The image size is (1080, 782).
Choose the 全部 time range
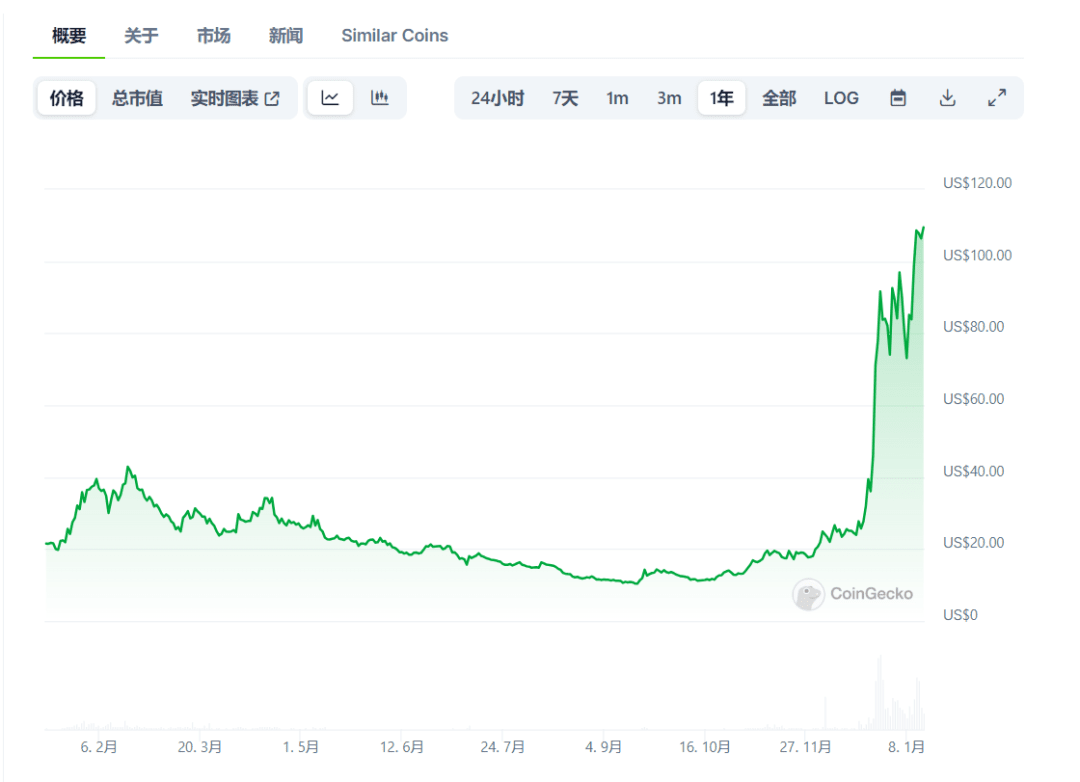[779, 98]
